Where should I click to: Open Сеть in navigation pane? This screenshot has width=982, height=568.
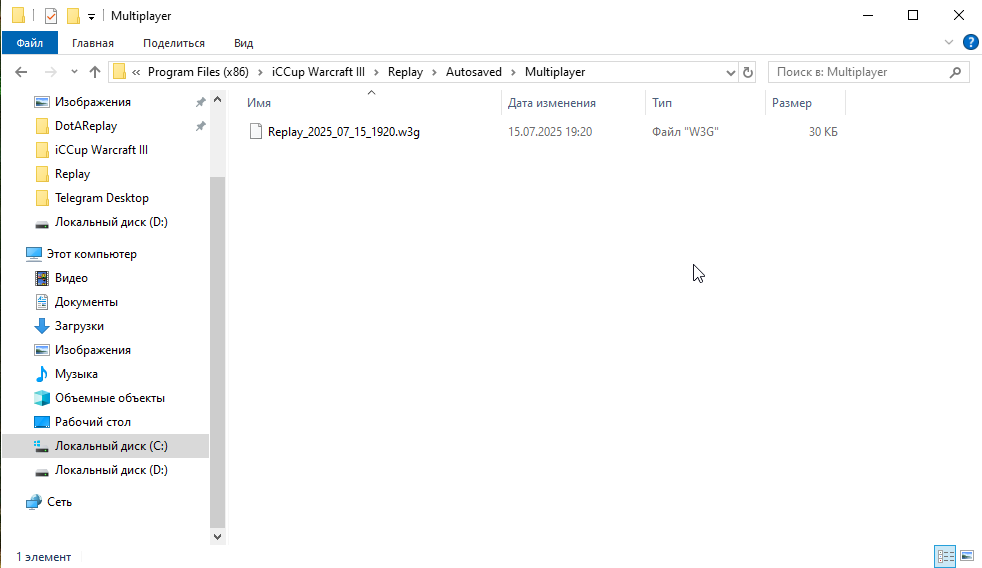tap(59, 502)
